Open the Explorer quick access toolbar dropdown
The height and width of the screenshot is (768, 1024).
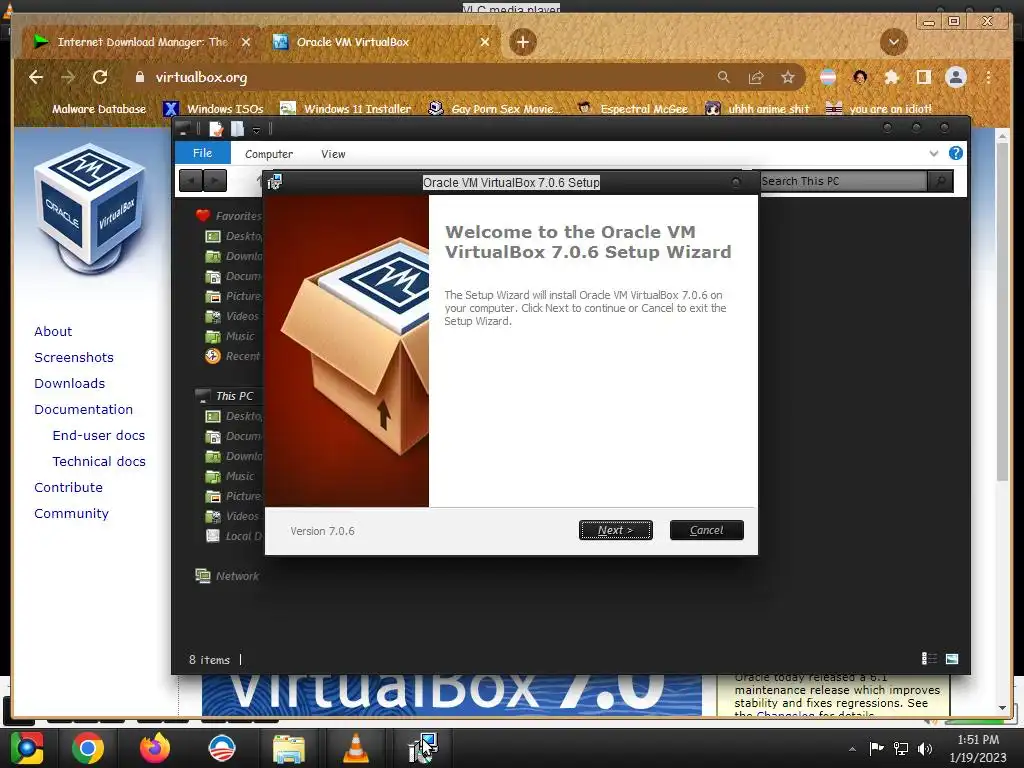click(256, 130)
